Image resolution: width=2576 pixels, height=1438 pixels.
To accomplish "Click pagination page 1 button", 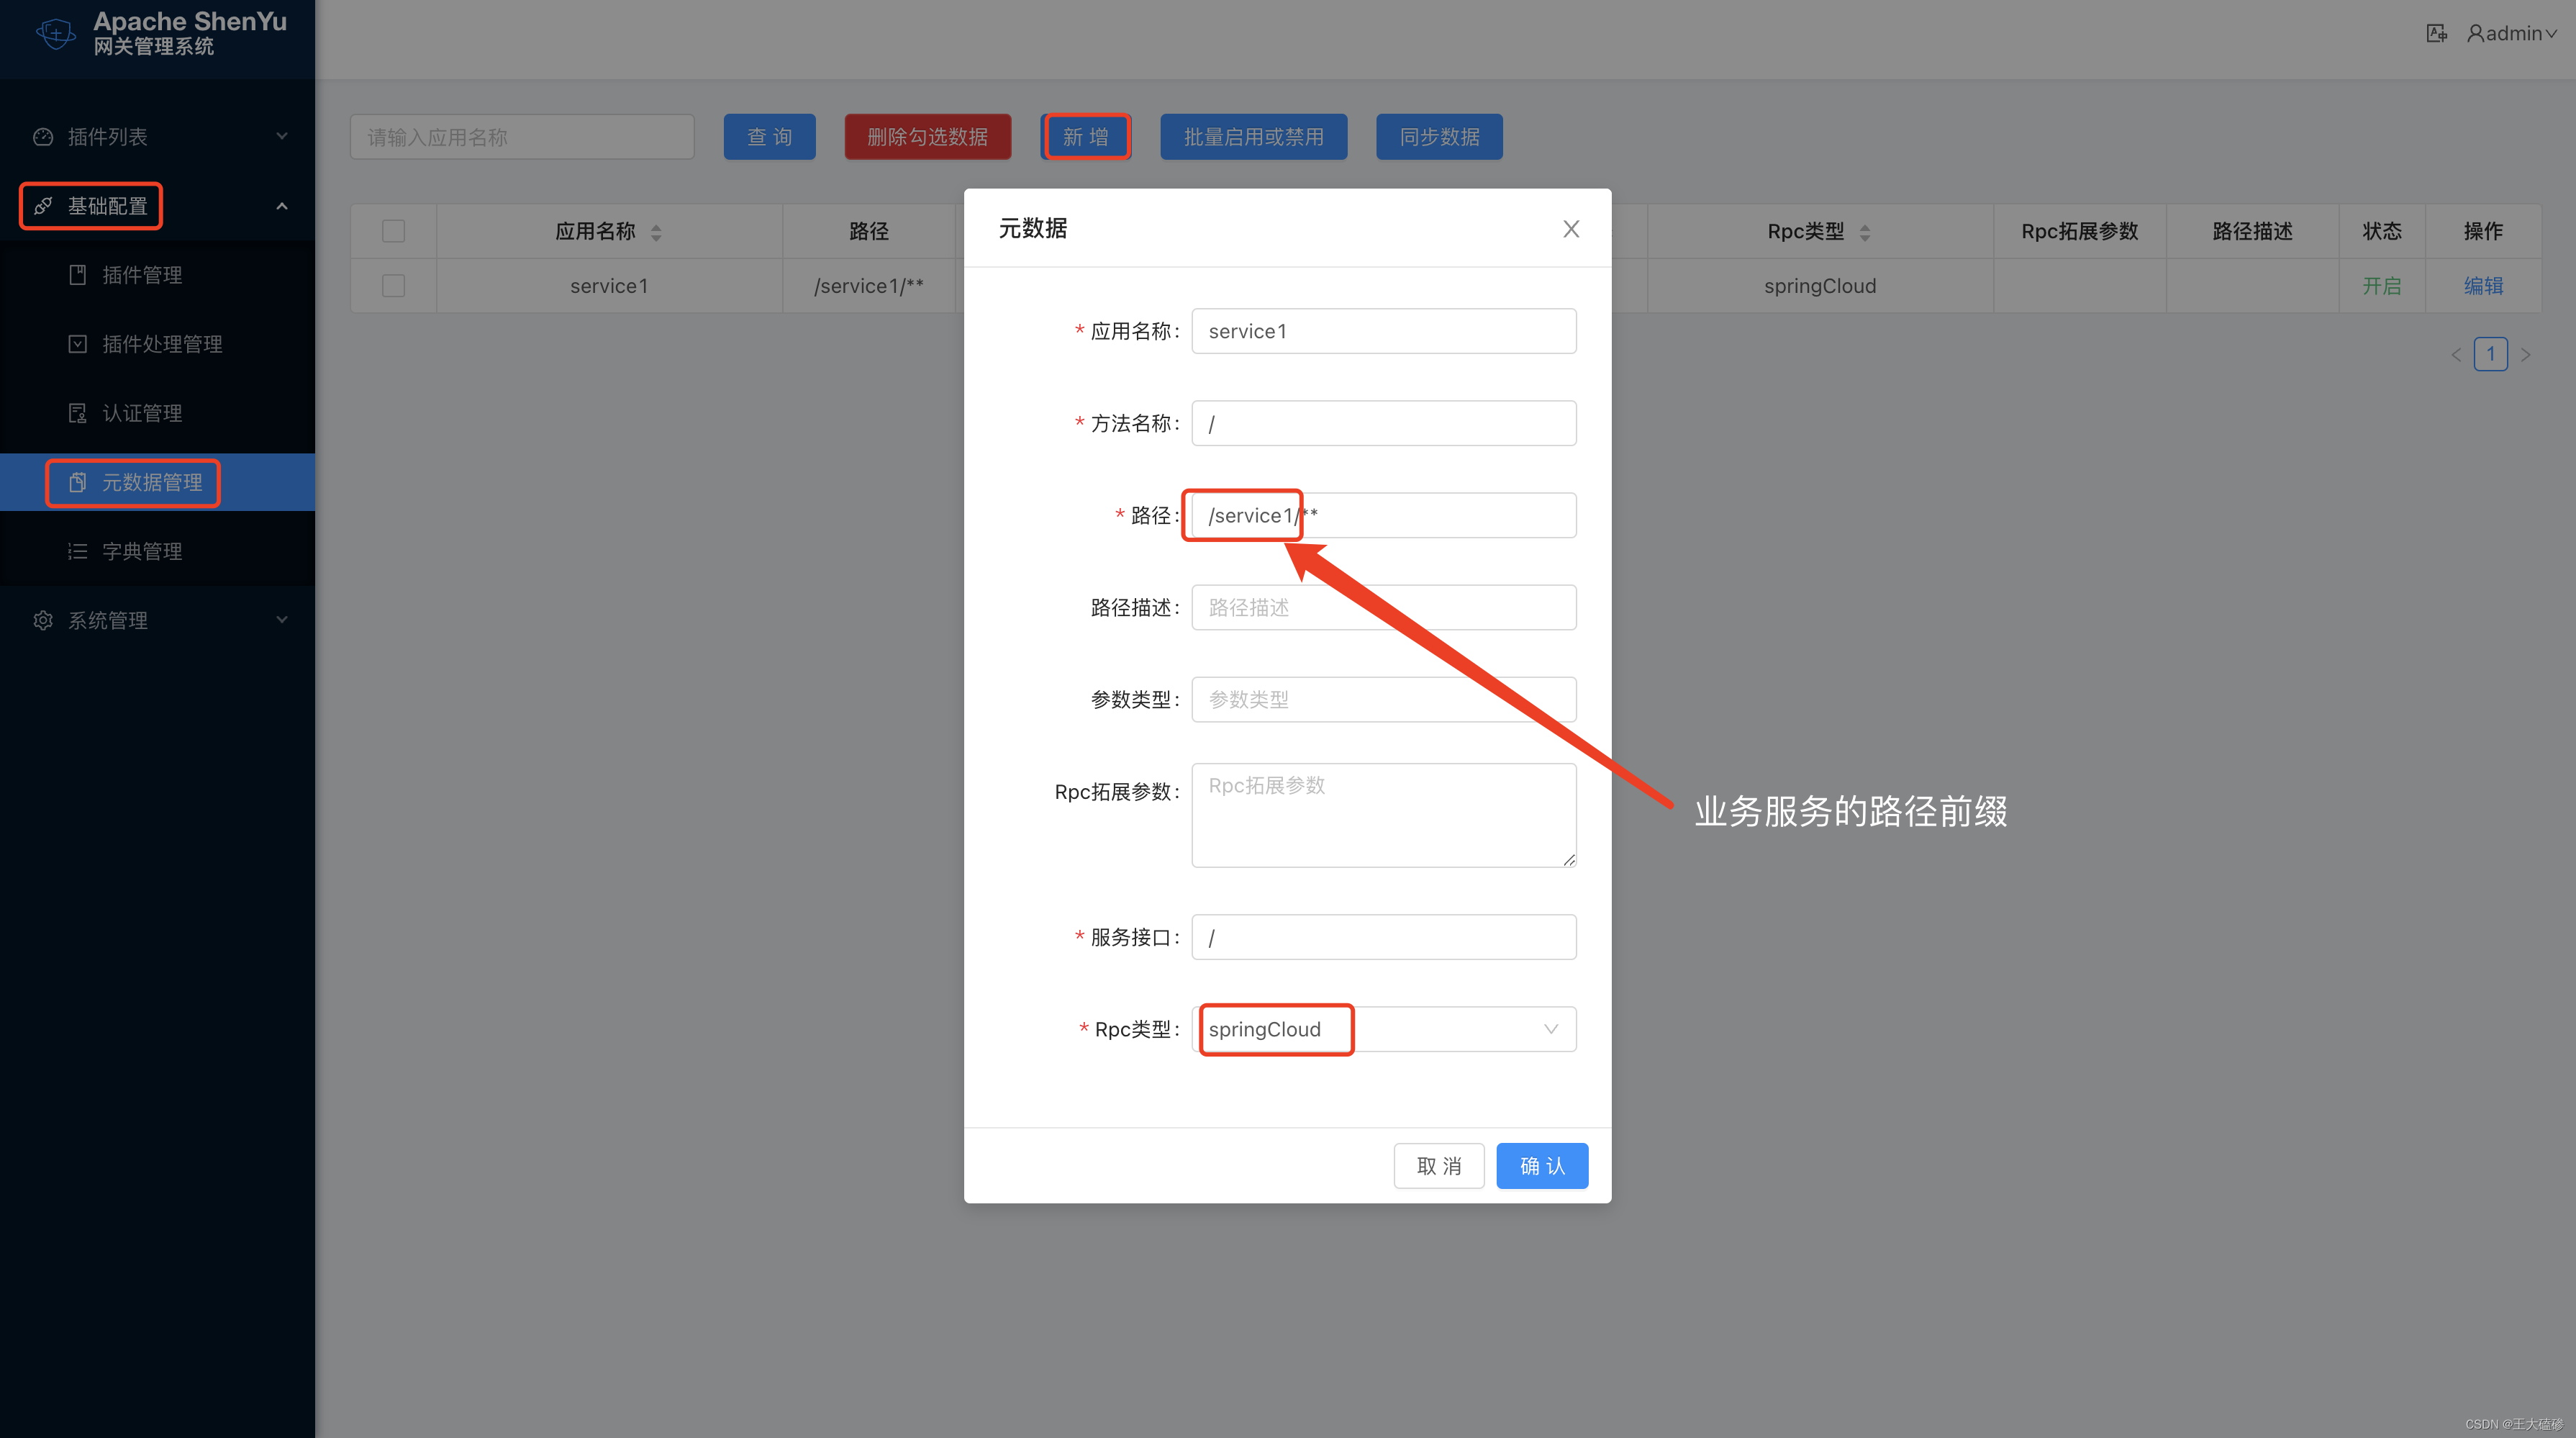I will (2491, 354).
